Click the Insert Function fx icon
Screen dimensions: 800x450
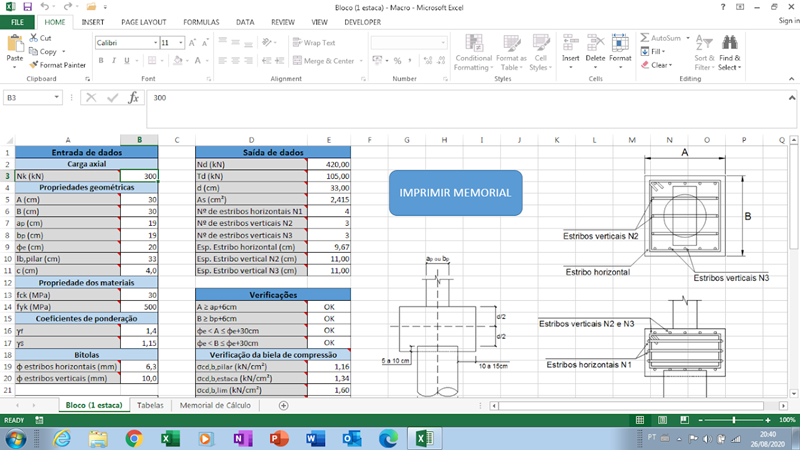[x=134, y=97]
